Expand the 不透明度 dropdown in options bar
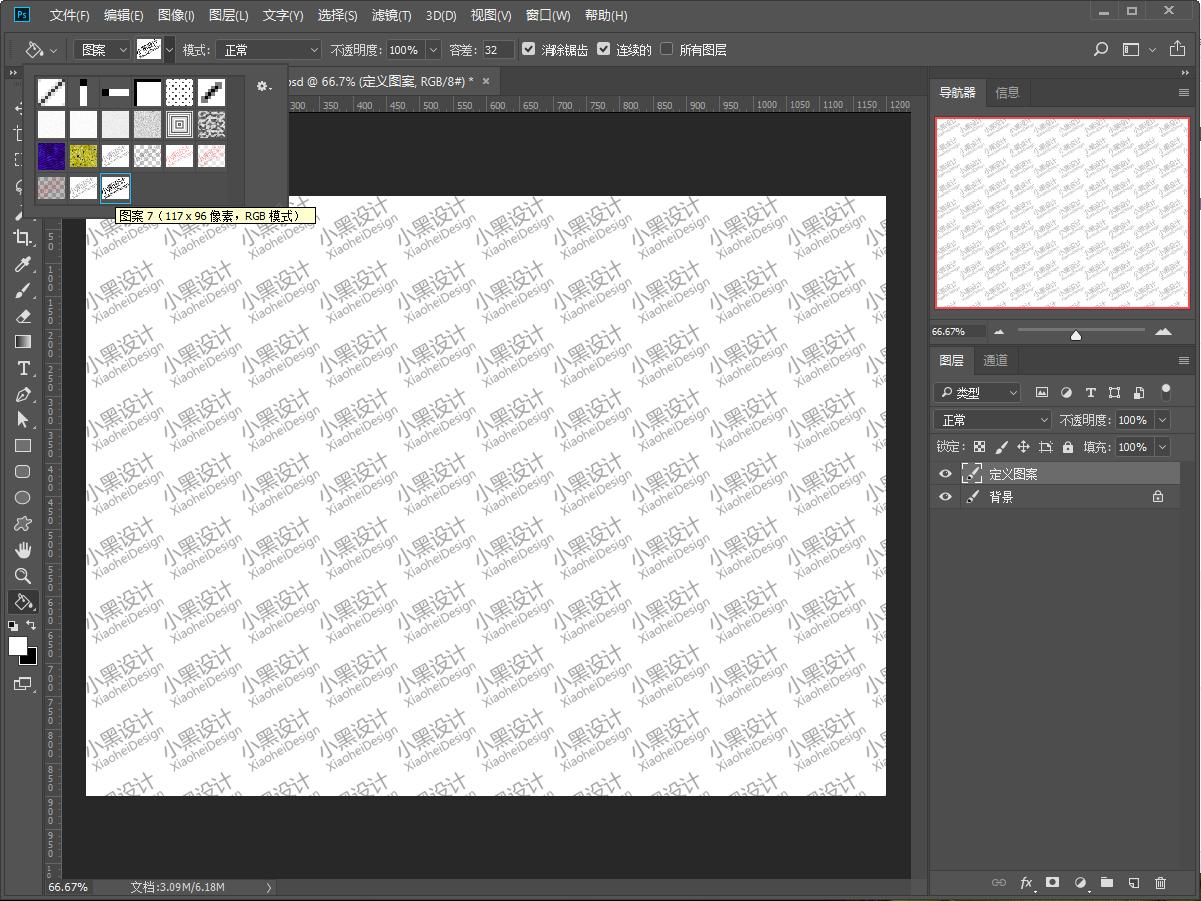Screen dimensions: 1201x901 click(x=433, y=50)
